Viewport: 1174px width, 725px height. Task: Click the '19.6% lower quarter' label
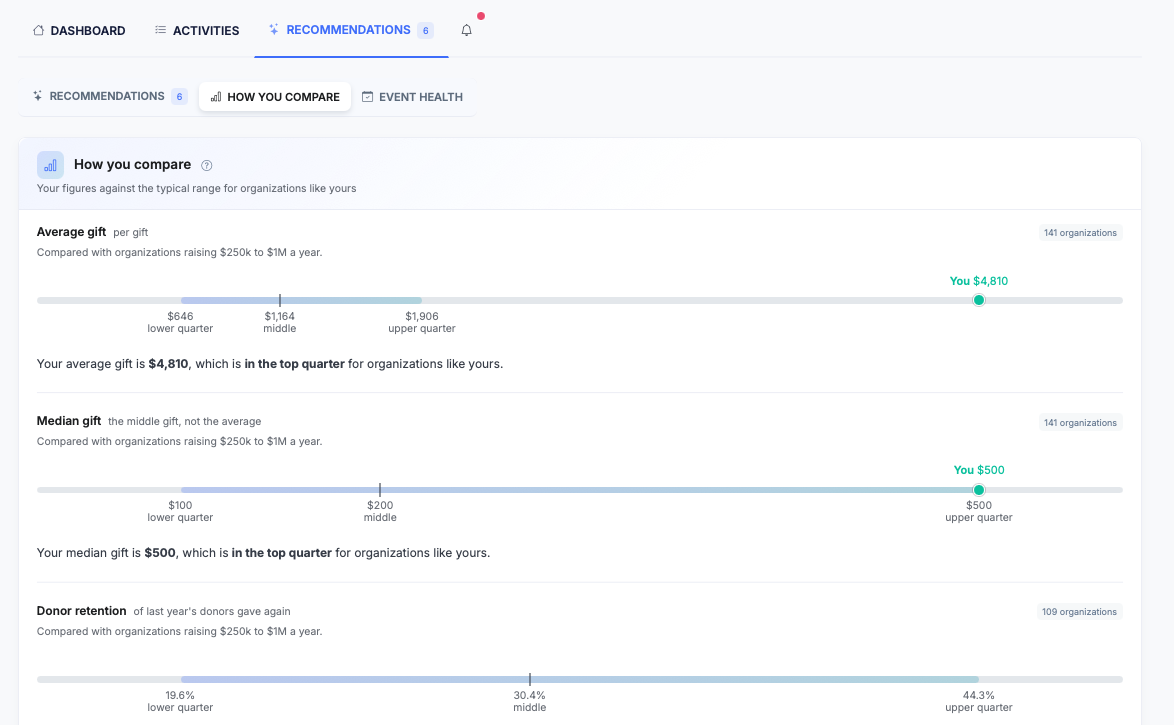point(180,702)
